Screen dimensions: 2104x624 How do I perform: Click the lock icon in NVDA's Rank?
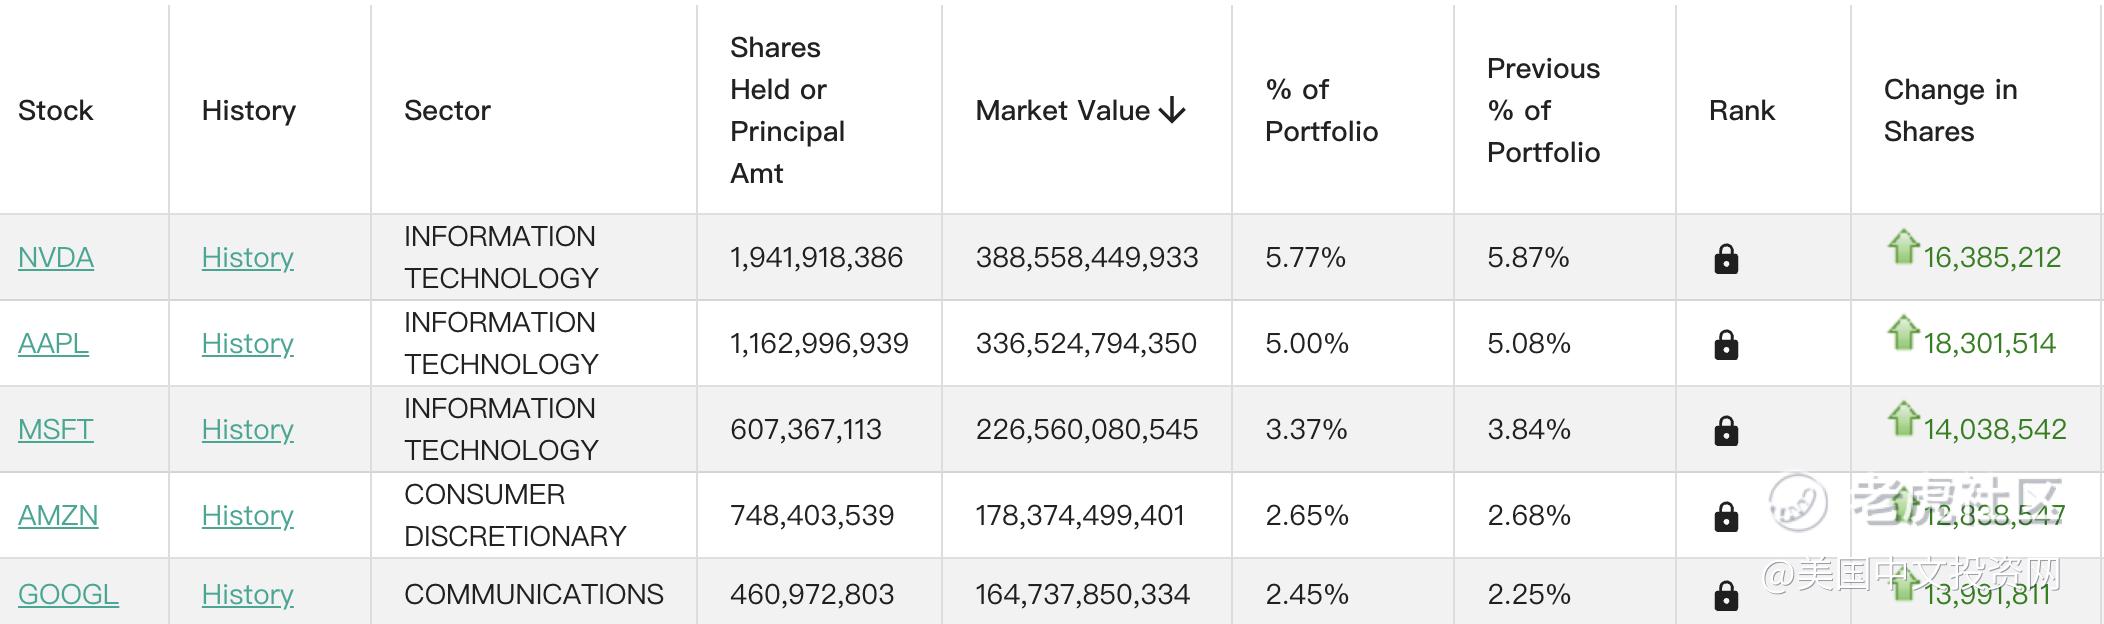tap(1726, 259)
